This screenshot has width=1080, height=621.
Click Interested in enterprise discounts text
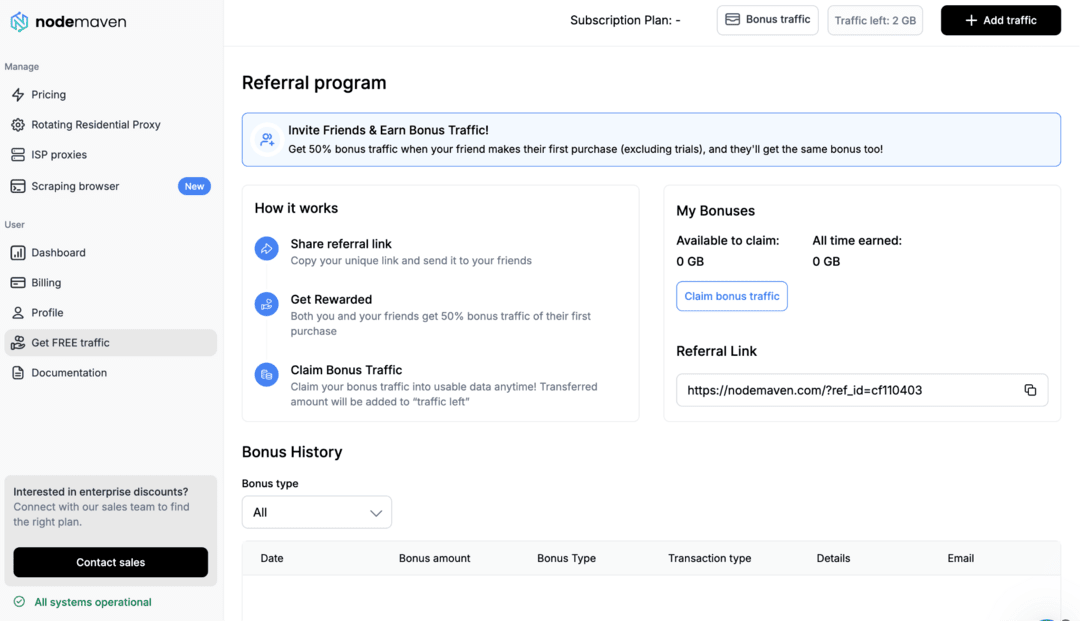[101, 492]
